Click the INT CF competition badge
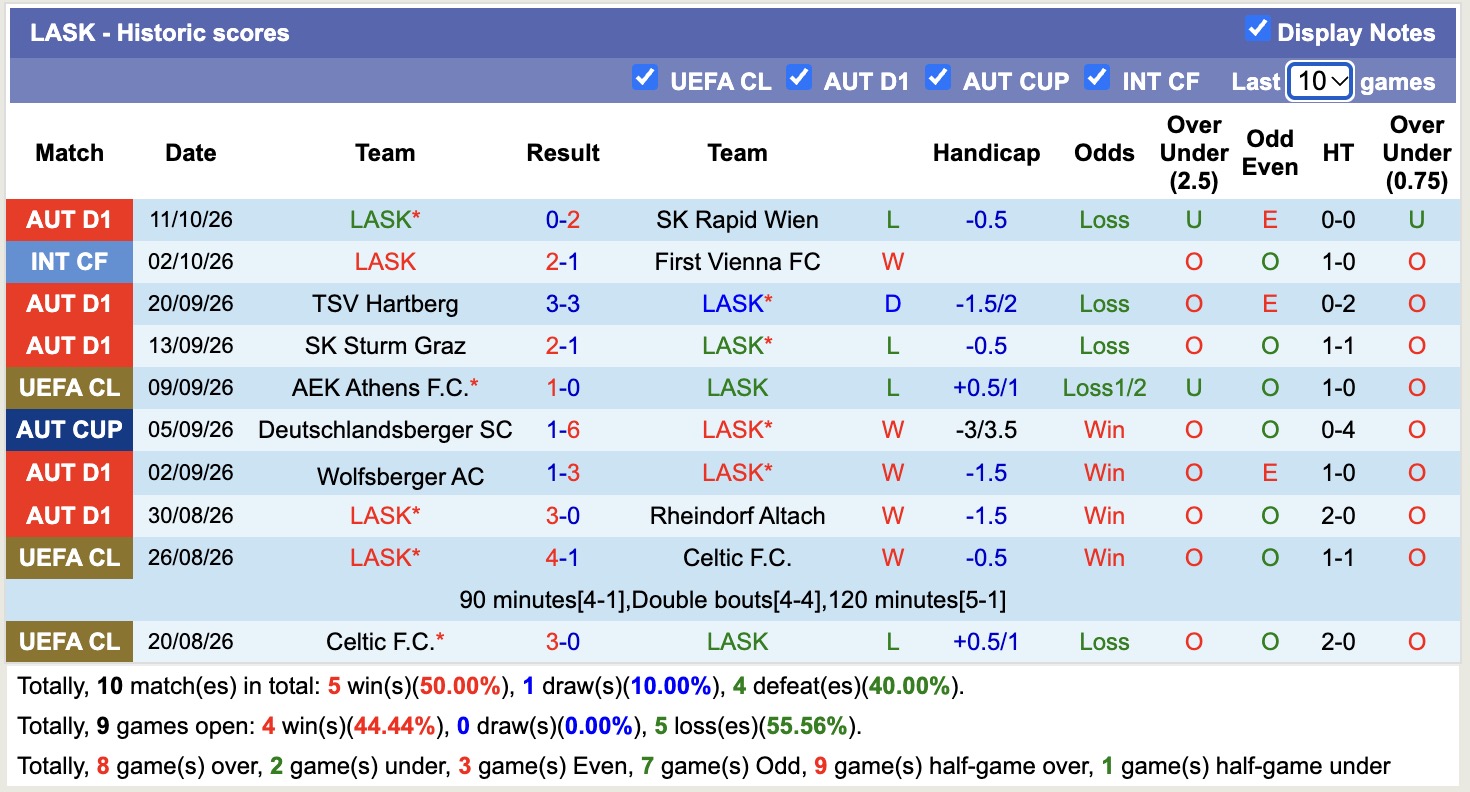 [69, 262]
